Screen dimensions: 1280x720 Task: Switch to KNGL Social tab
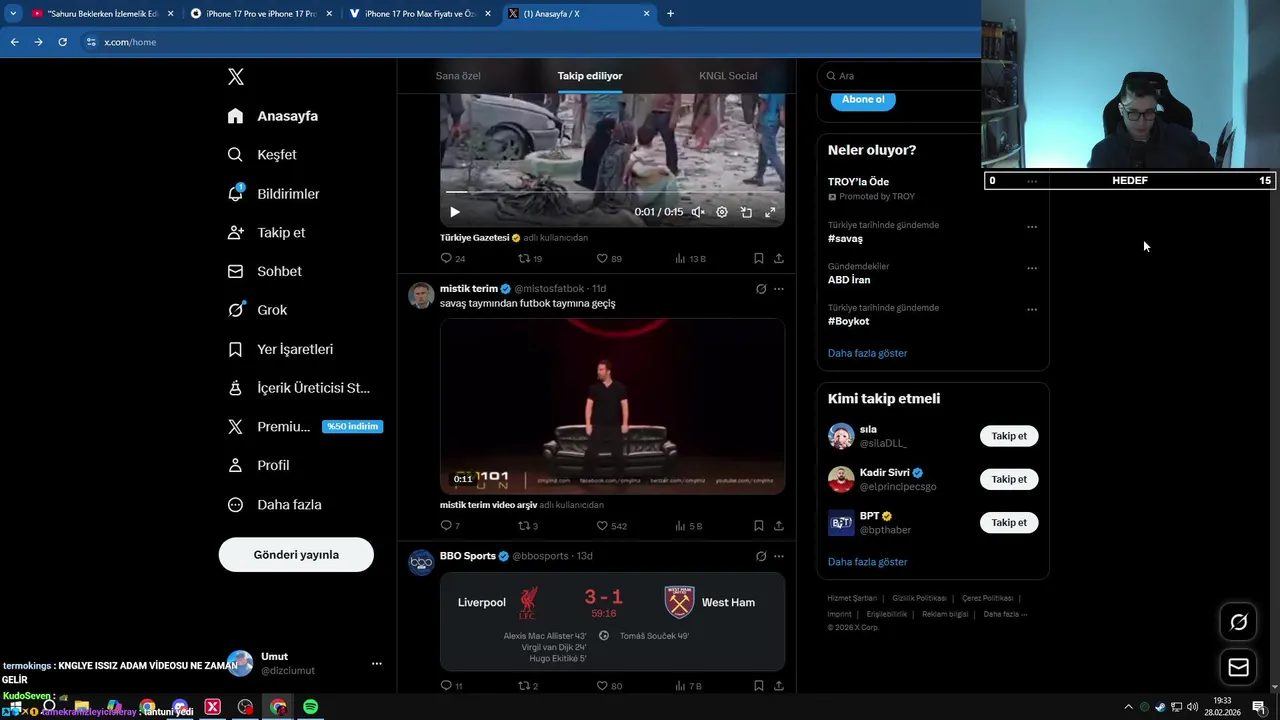(x=728, y=76)
